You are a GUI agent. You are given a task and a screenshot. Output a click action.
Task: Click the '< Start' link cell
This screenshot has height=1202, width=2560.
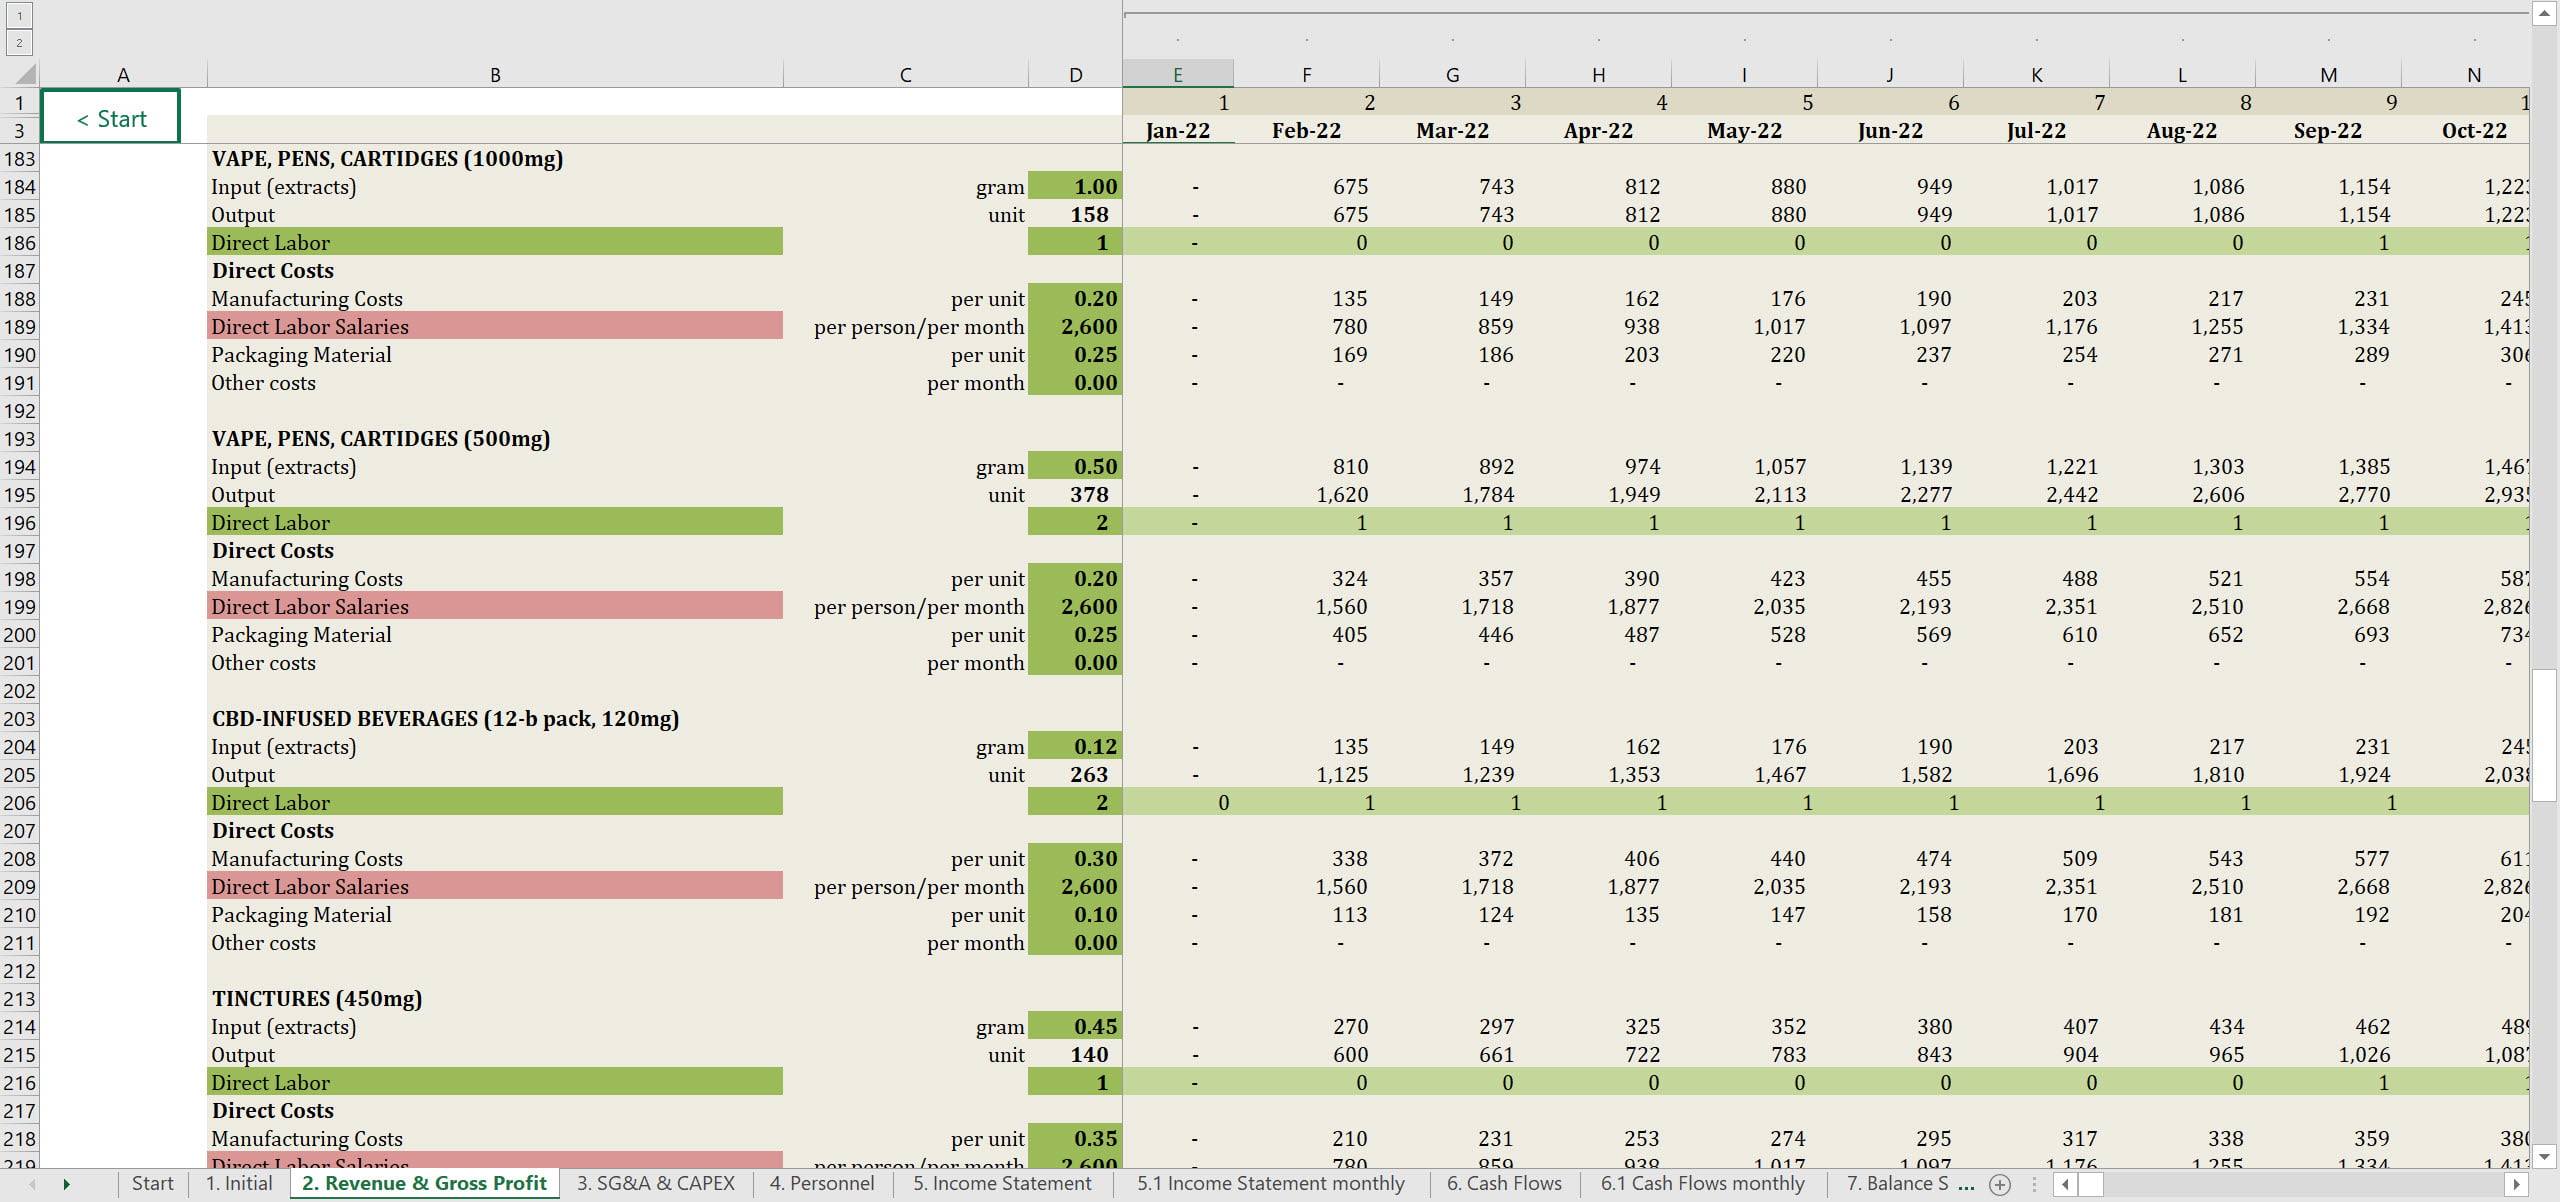[x=111, y=118]
